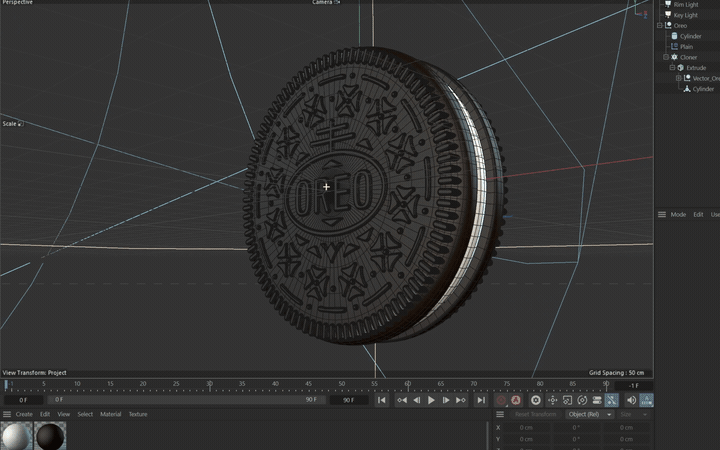Open the Mode menu
Viewport: 720px width, 450px height.
(x=678, y=214)
